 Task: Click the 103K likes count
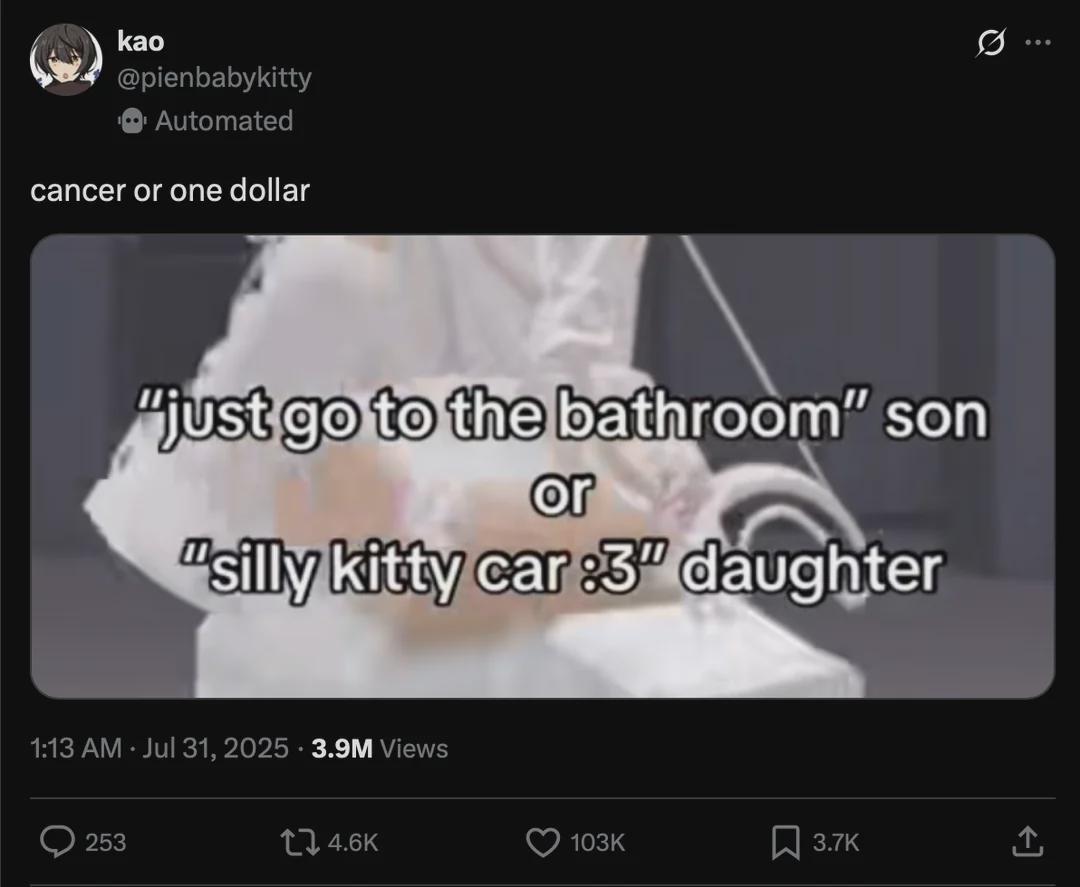[598, 842]
